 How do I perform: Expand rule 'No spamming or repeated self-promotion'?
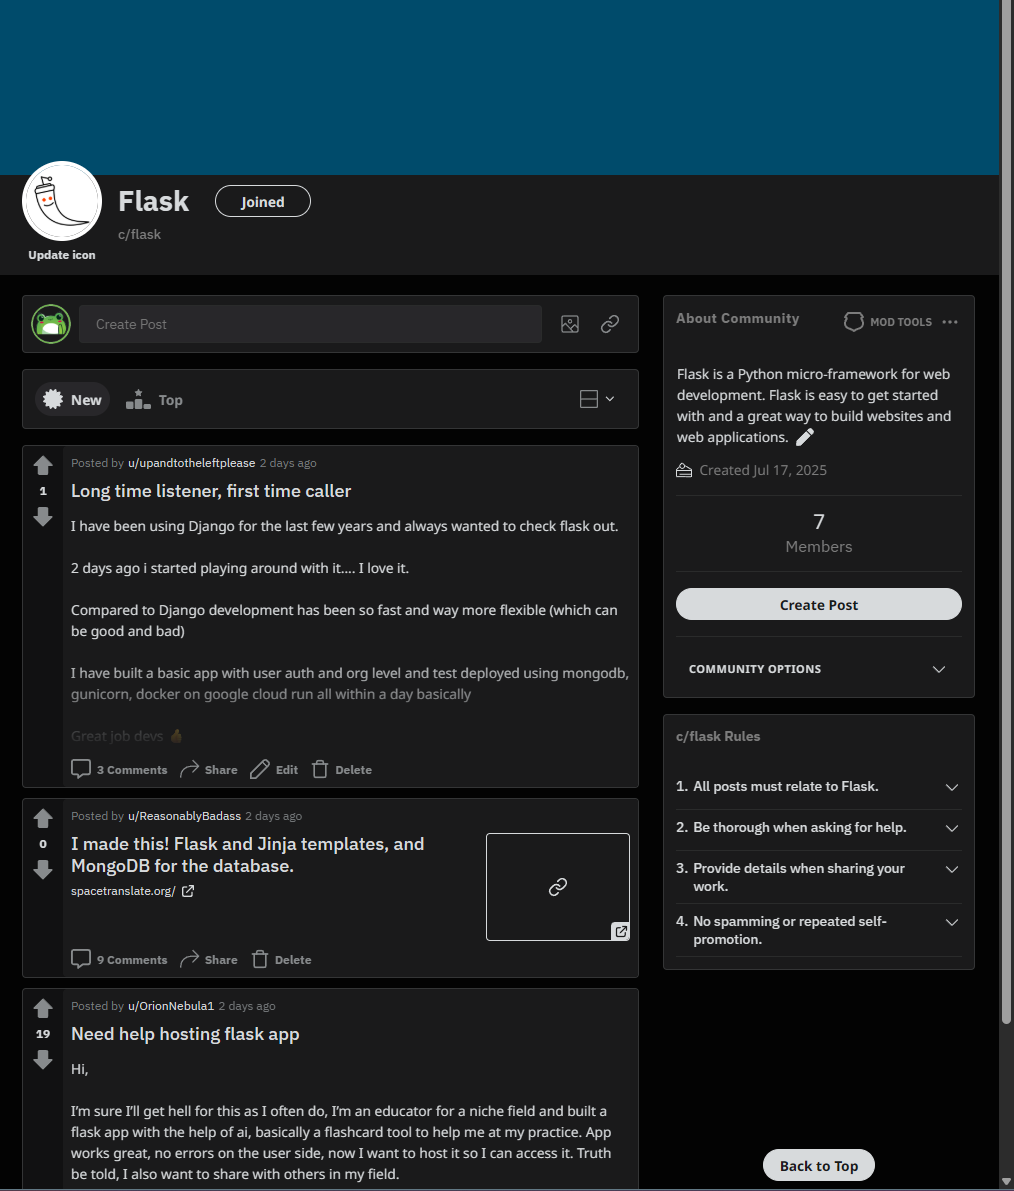tap(819, 930)
